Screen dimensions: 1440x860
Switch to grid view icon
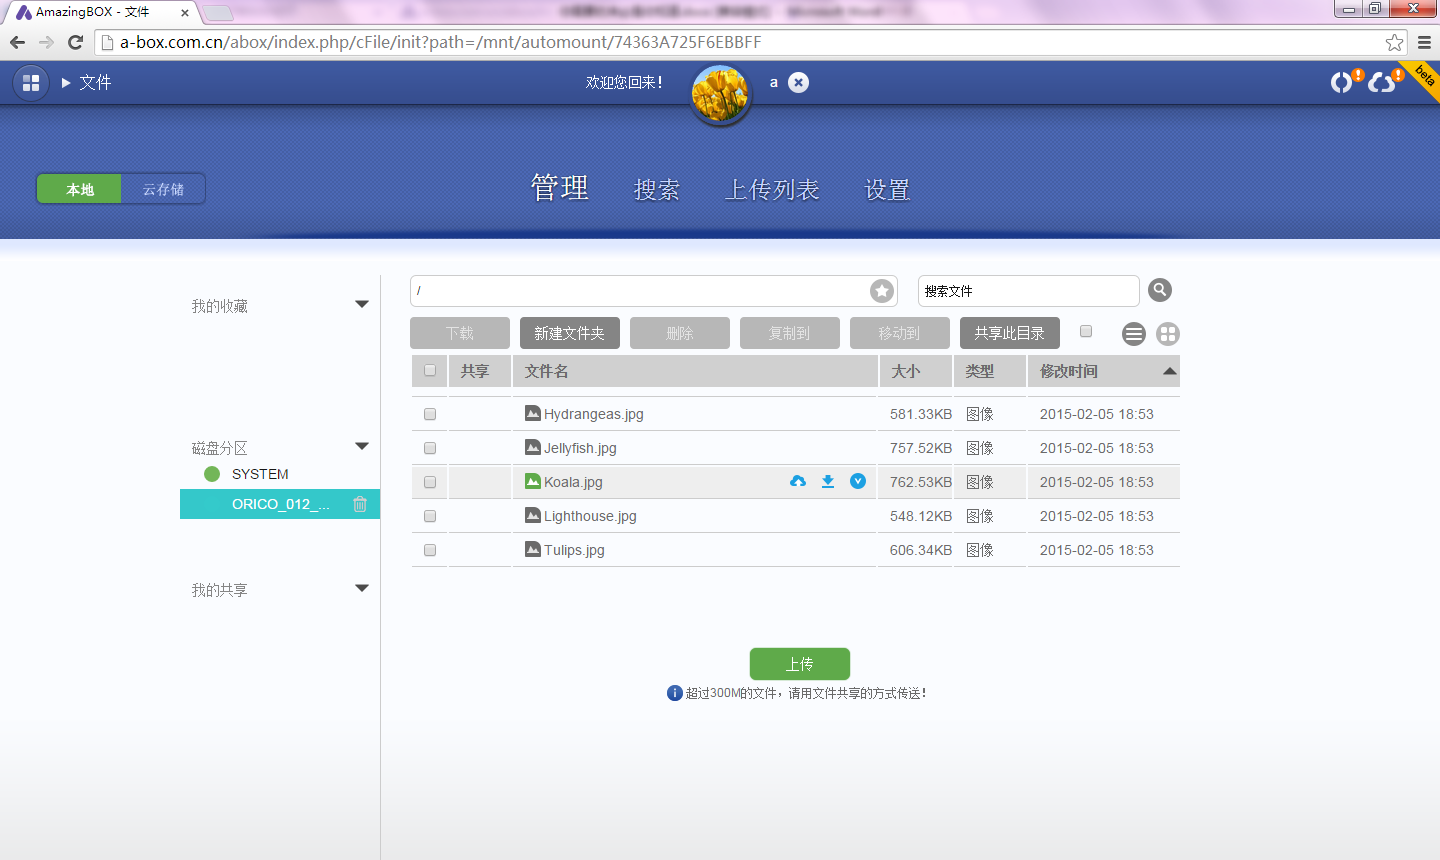pyautogui.click(x=1167, y=334)
